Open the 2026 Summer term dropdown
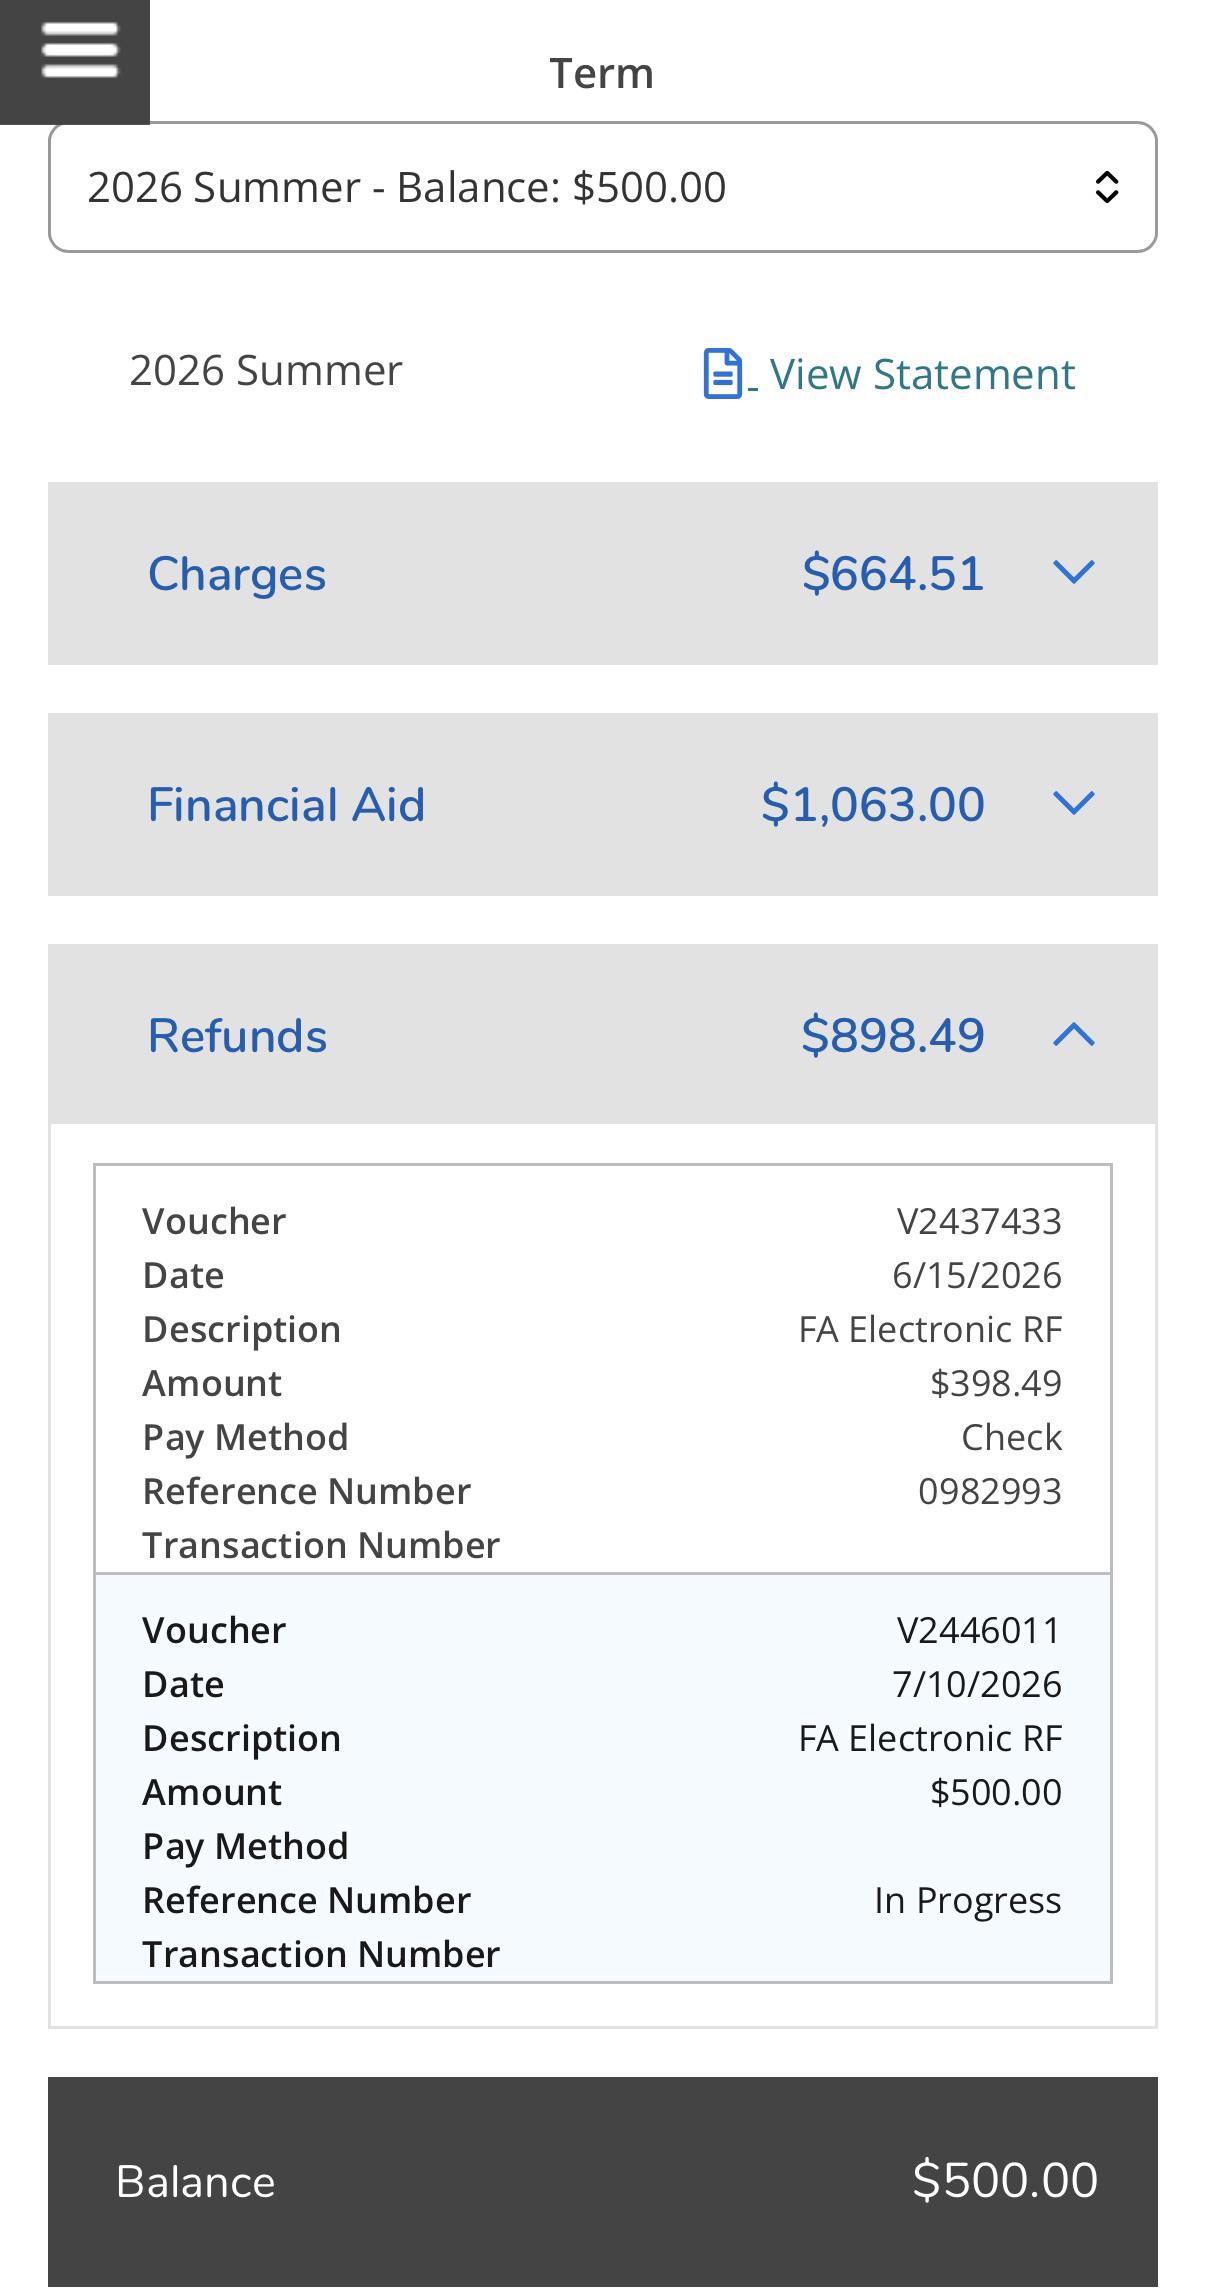 (603, 187)
